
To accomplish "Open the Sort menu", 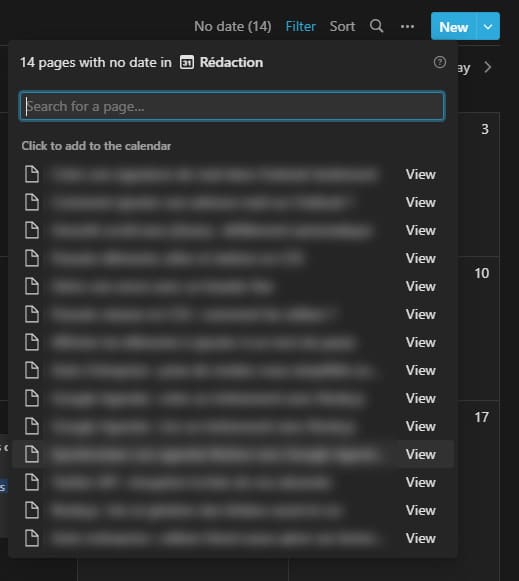I will coord(342,26).
